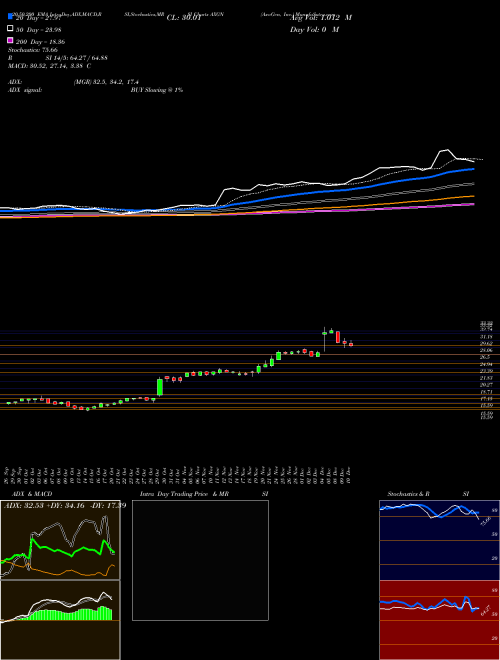Click the 'Stochastics: 73.66' reading
500x660 pixels.
tap(32, 50)
